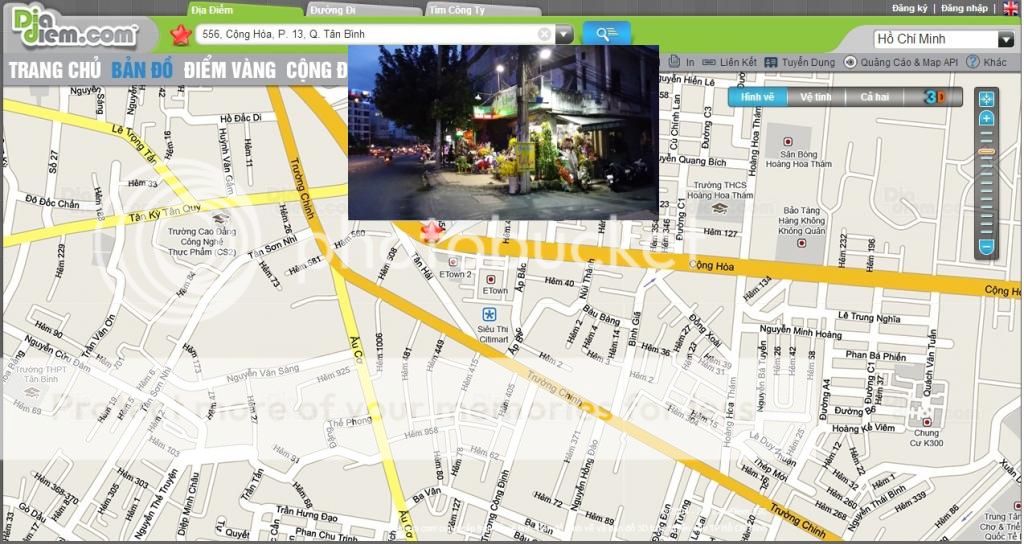Switch to the Tìm Công Ty tab
The width and height of the screenshot is (1024, 544).
(456, 9)
